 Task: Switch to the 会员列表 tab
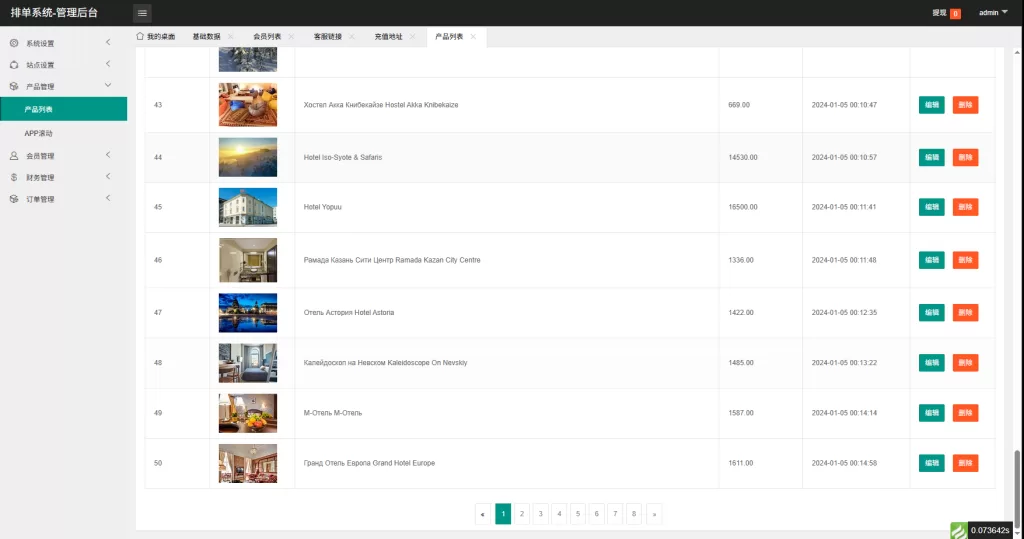coord(267,36)
